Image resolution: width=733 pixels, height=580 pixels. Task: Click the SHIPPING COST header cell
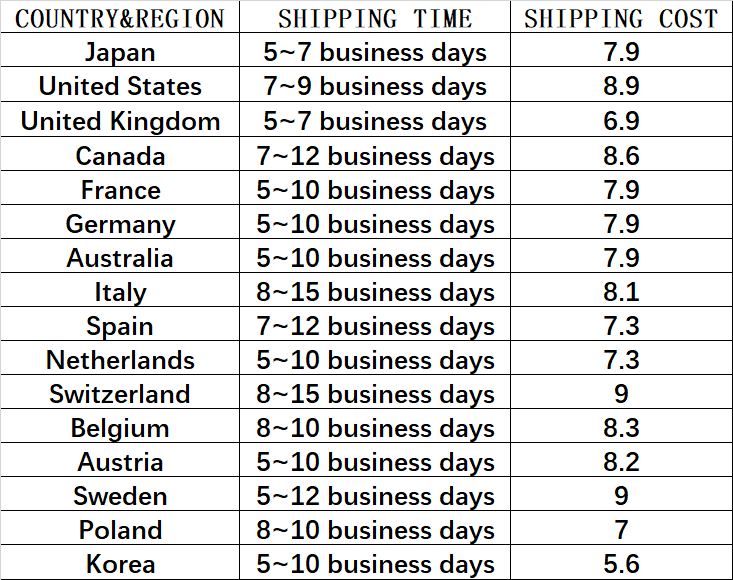tap(621, 19)
